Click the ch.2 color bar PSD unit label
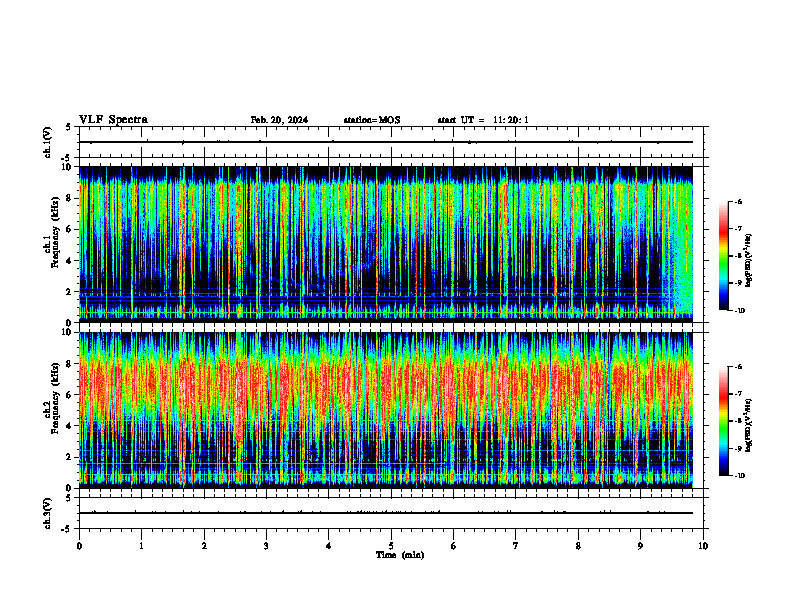 pyautogui.click(x=749, y=425)
